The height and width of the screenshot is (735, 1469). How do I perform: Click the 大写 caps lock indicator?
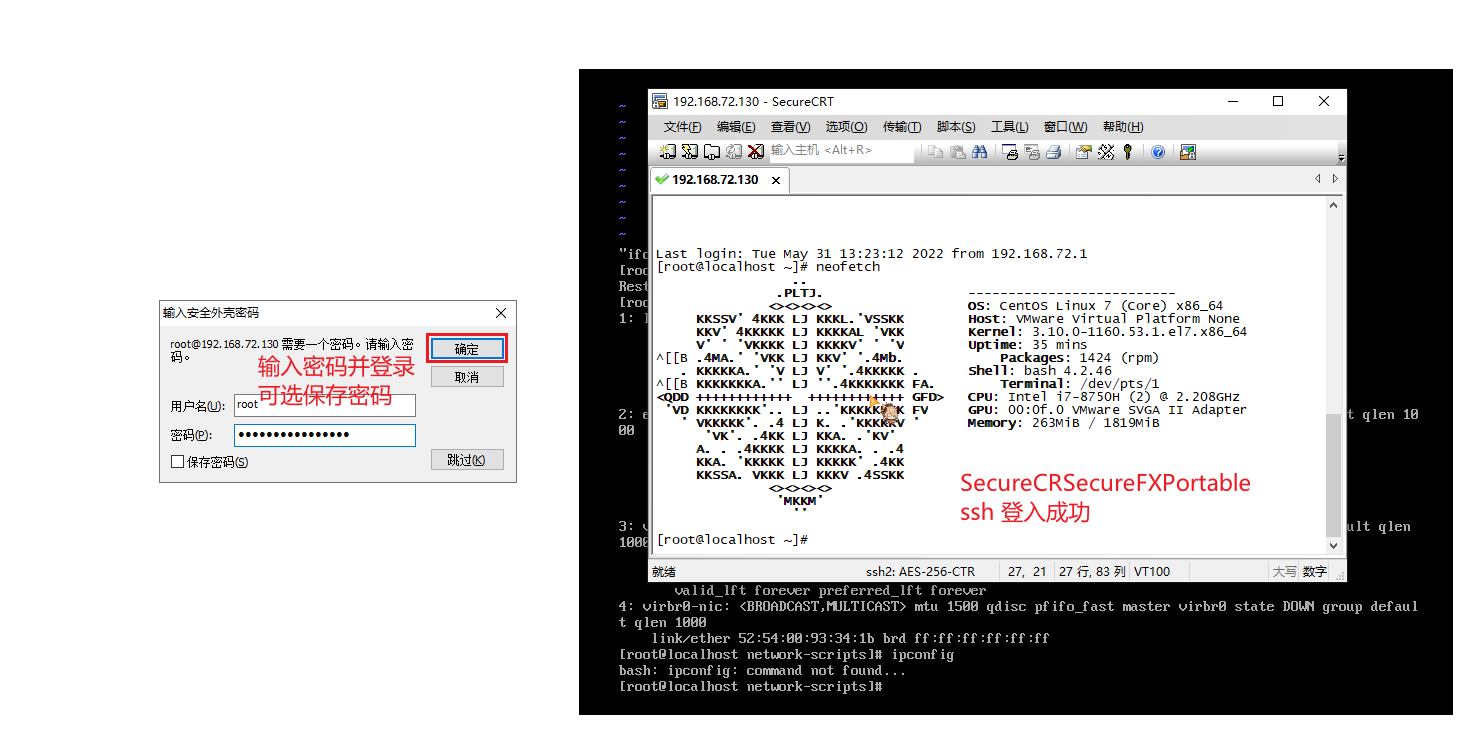[1284, 572]
